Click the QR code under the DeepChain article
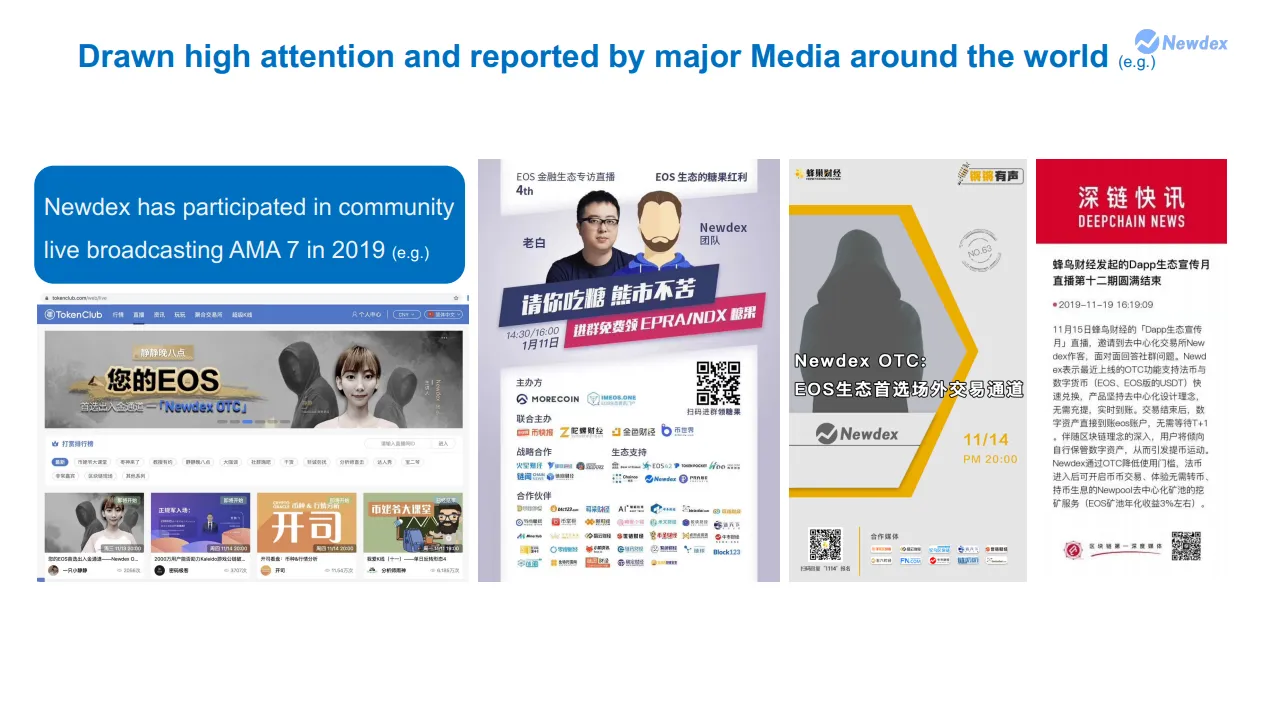The image size is (1267, 709). point(1185,546)
